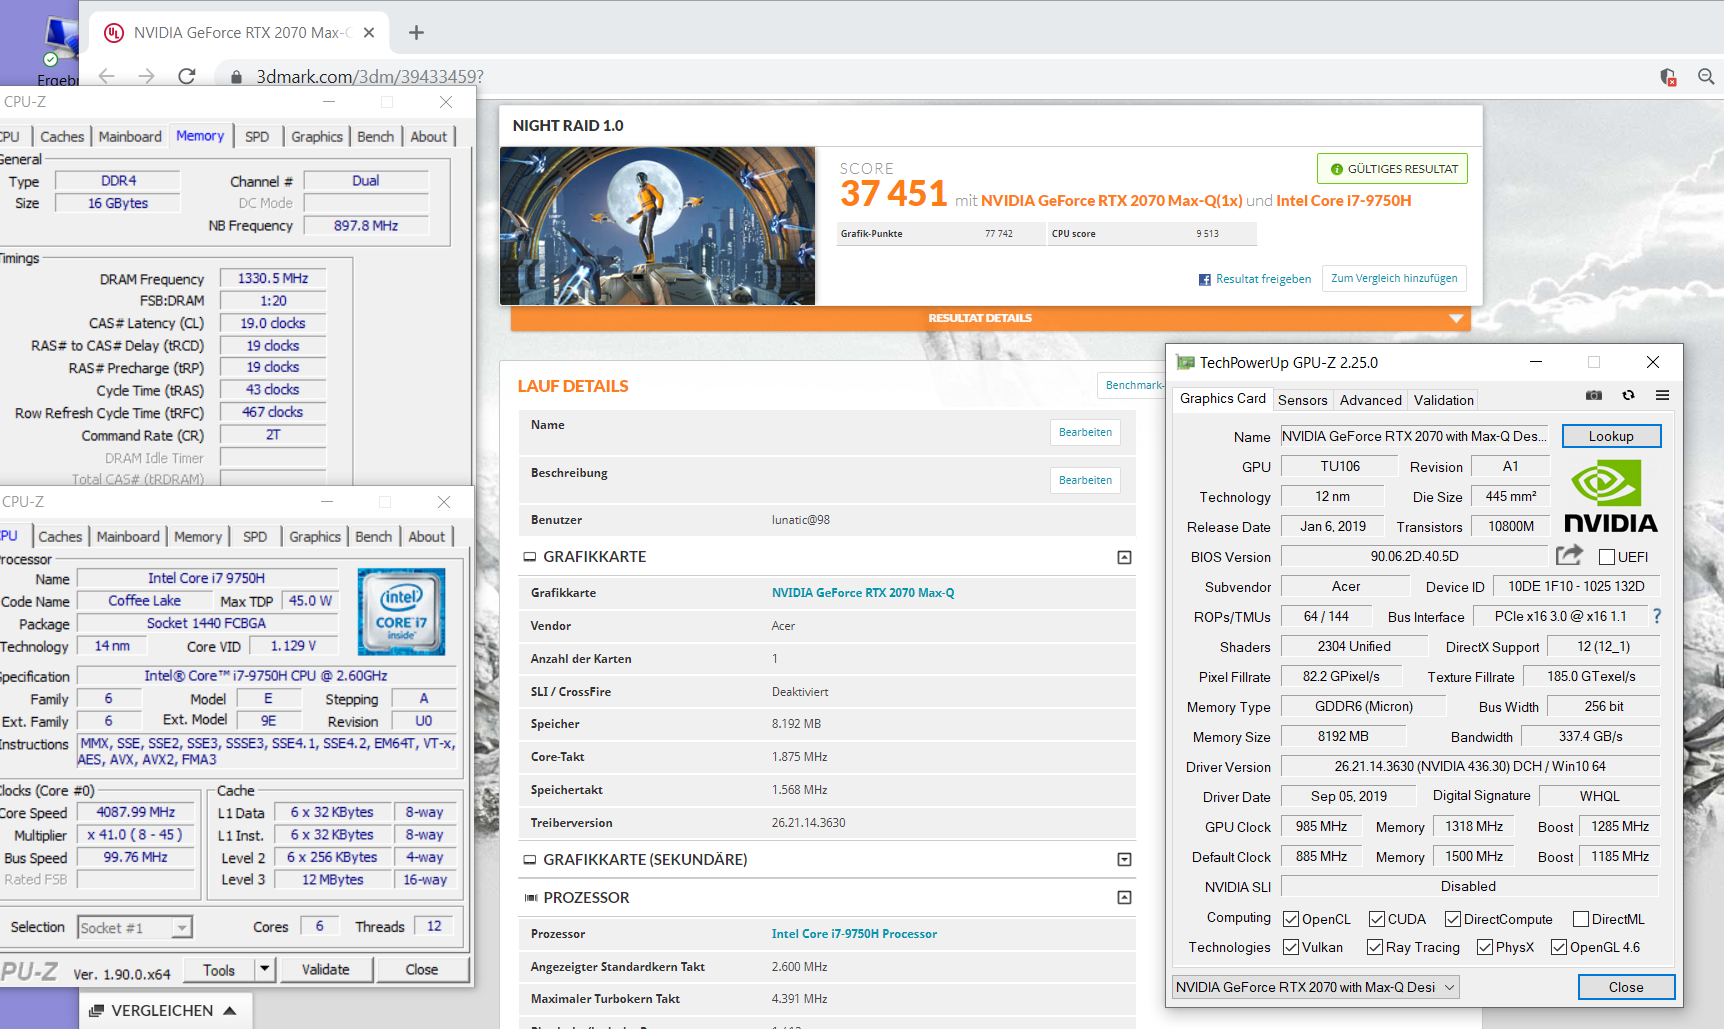Click Night Raid benchmark thumbnail

point(657,226)
